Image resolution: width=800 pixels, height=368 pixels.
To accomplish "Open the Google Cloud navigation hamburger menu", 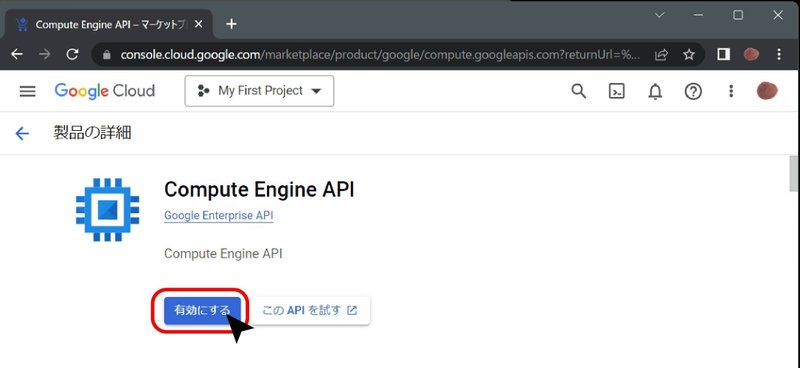I will pos(27,91).
